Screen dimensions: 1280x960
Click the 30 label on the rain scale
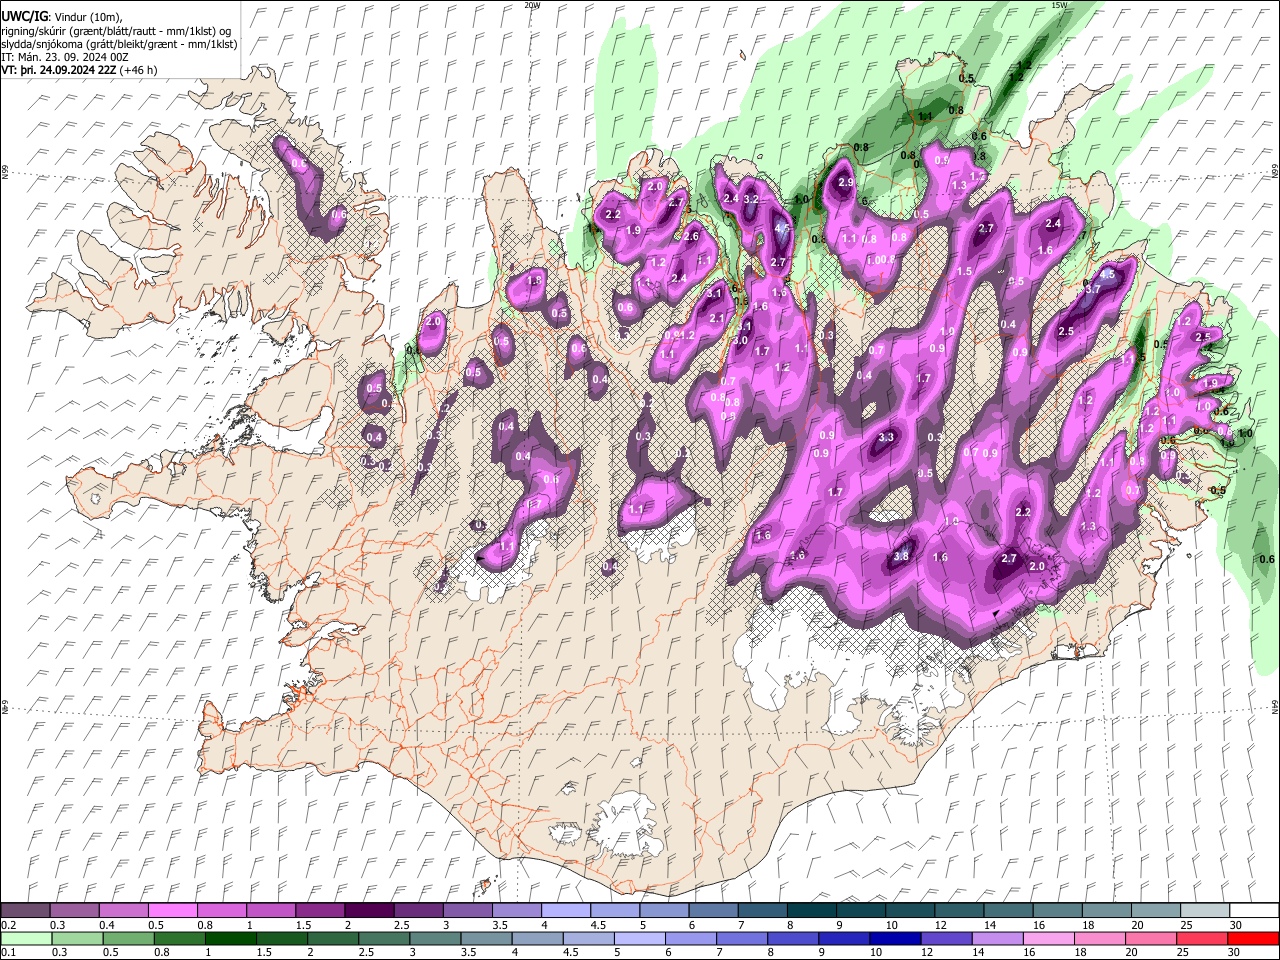[1234, 953]
